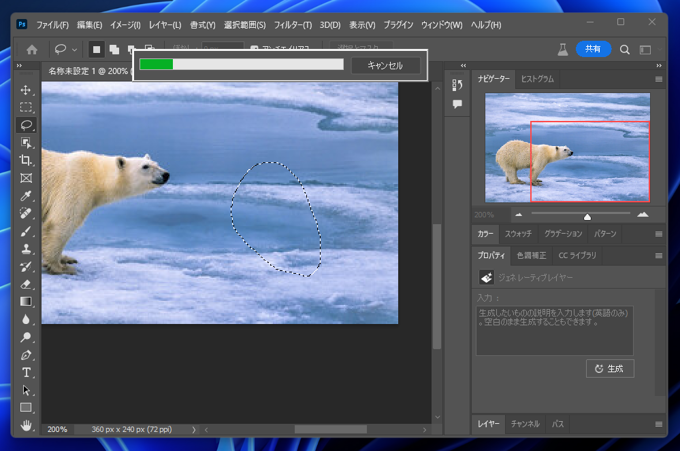
Task: Open the search magnifier in the top bar
Action: [x=624, y=50]
